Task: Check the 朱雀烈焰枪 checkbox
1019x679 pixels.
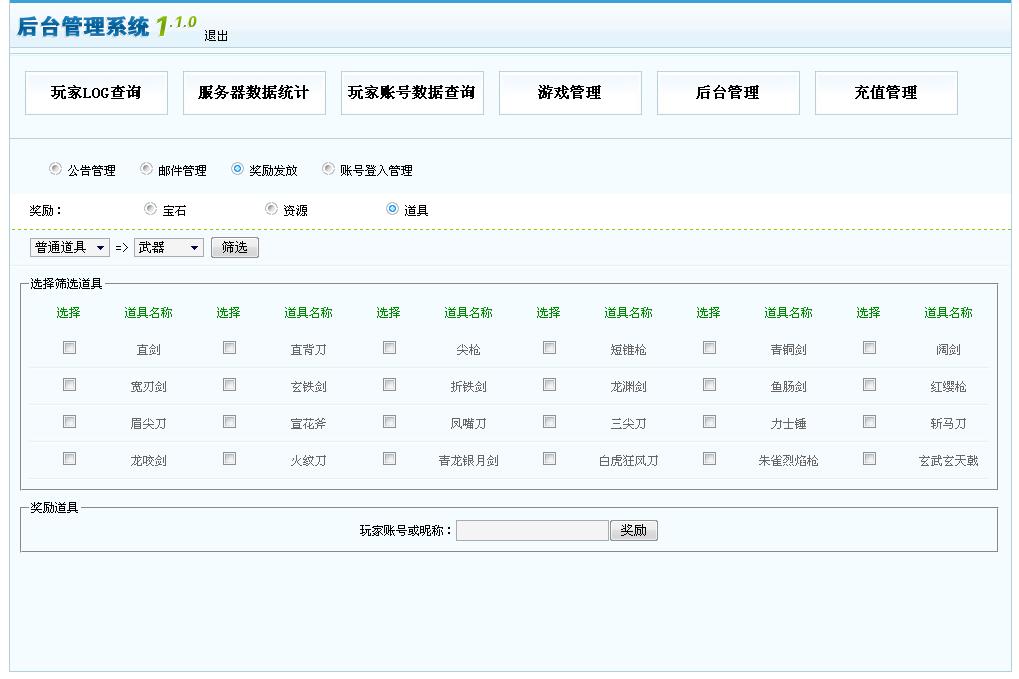Action: click(709, 460)
